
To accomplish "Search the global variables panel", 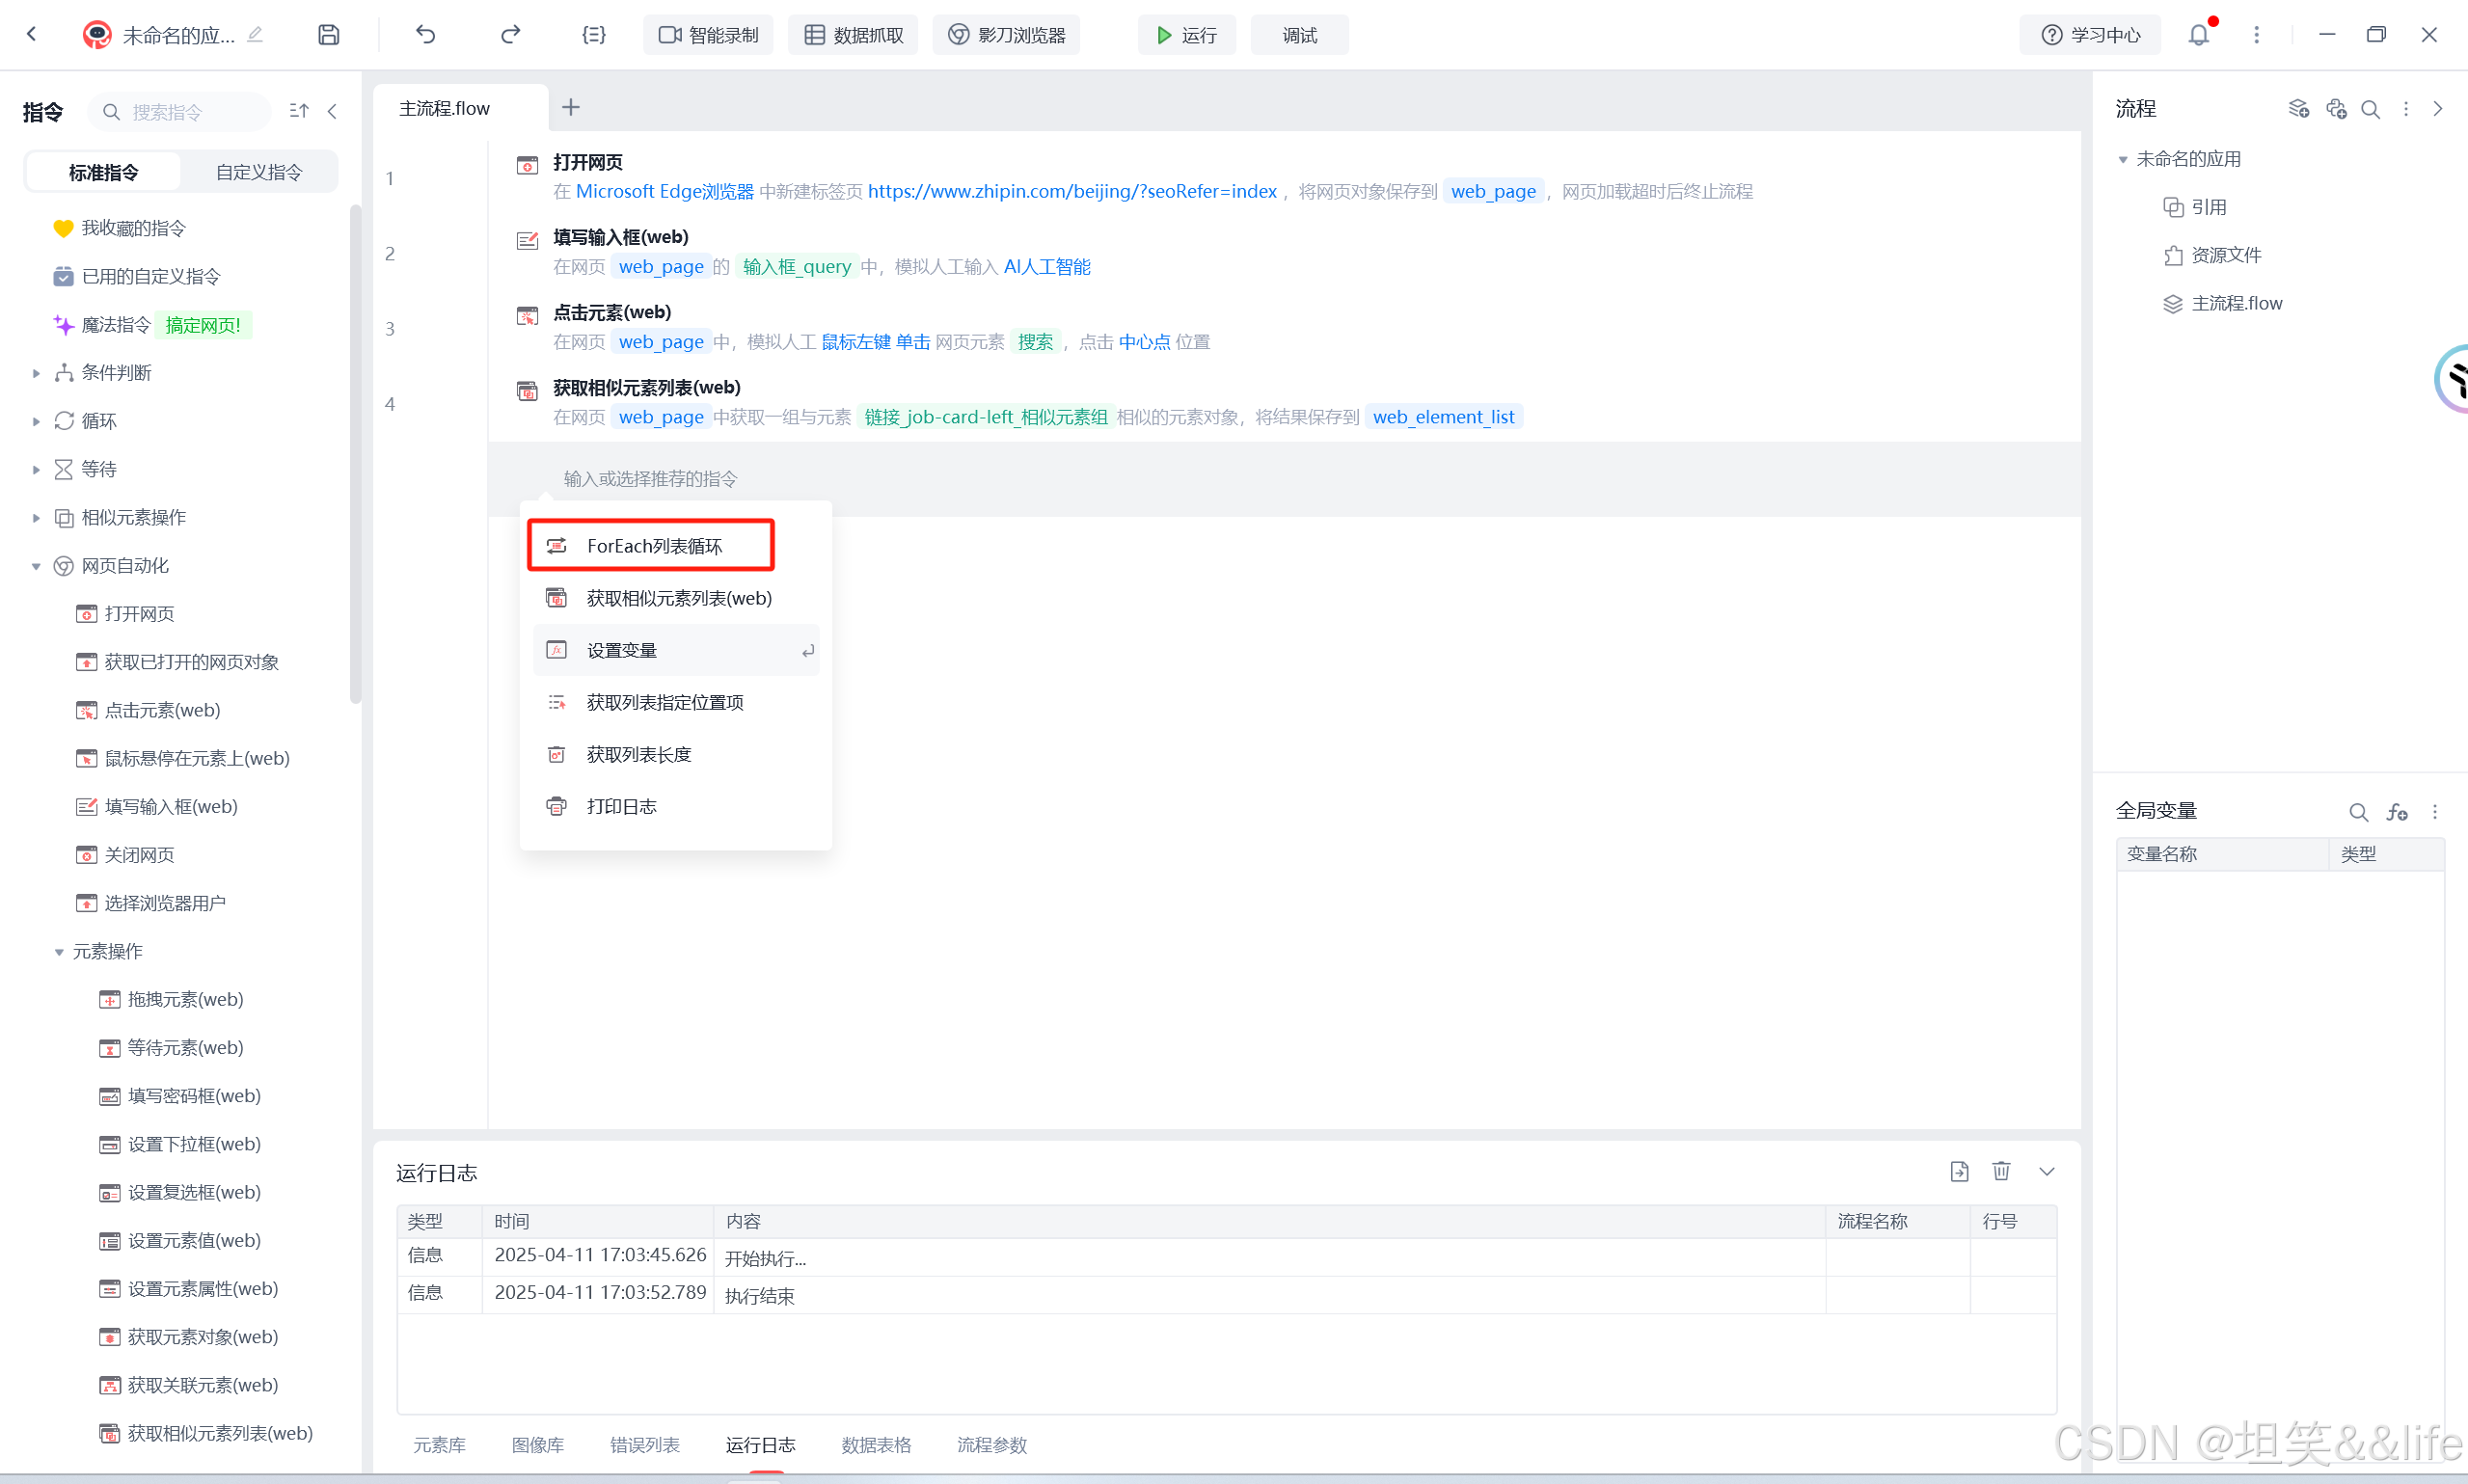I will tap(2358, 812).
